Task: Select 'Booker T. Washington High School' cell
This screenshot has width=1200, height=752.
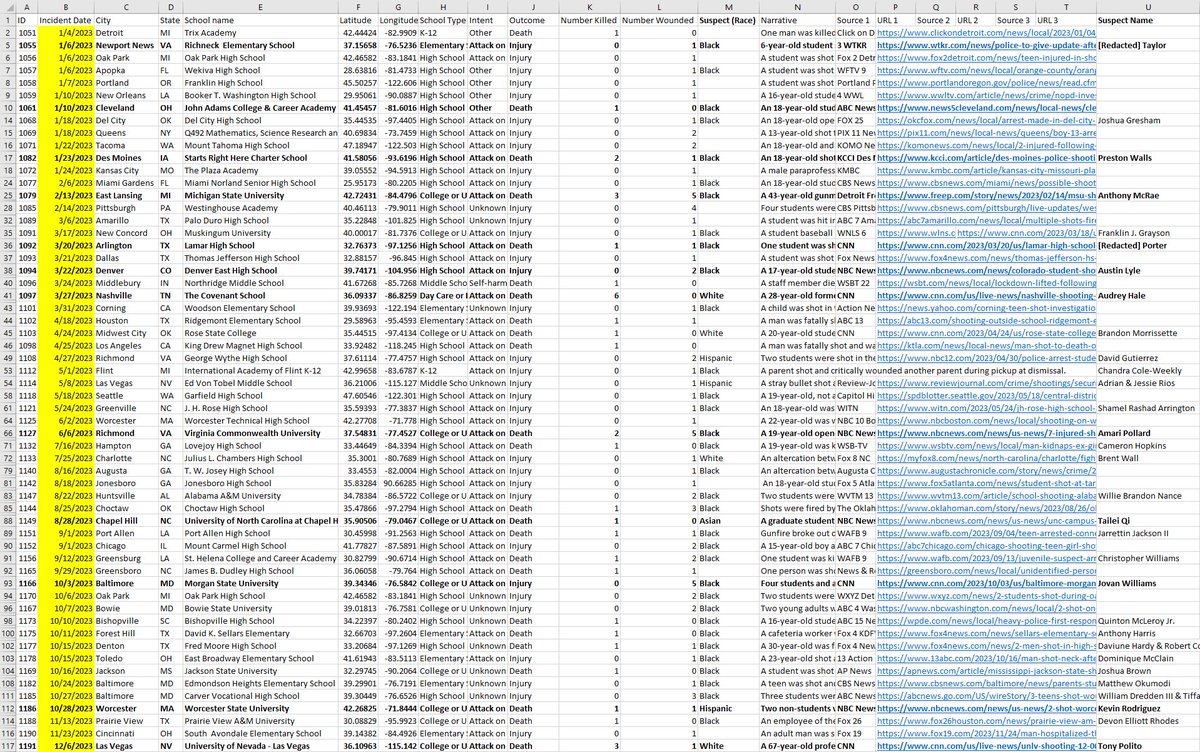Action: coord(260,95)
